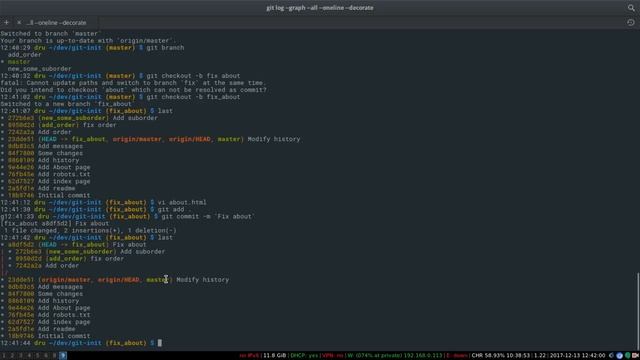Click the cursor at the 12:41:44 prompt

tap(160, 343)
